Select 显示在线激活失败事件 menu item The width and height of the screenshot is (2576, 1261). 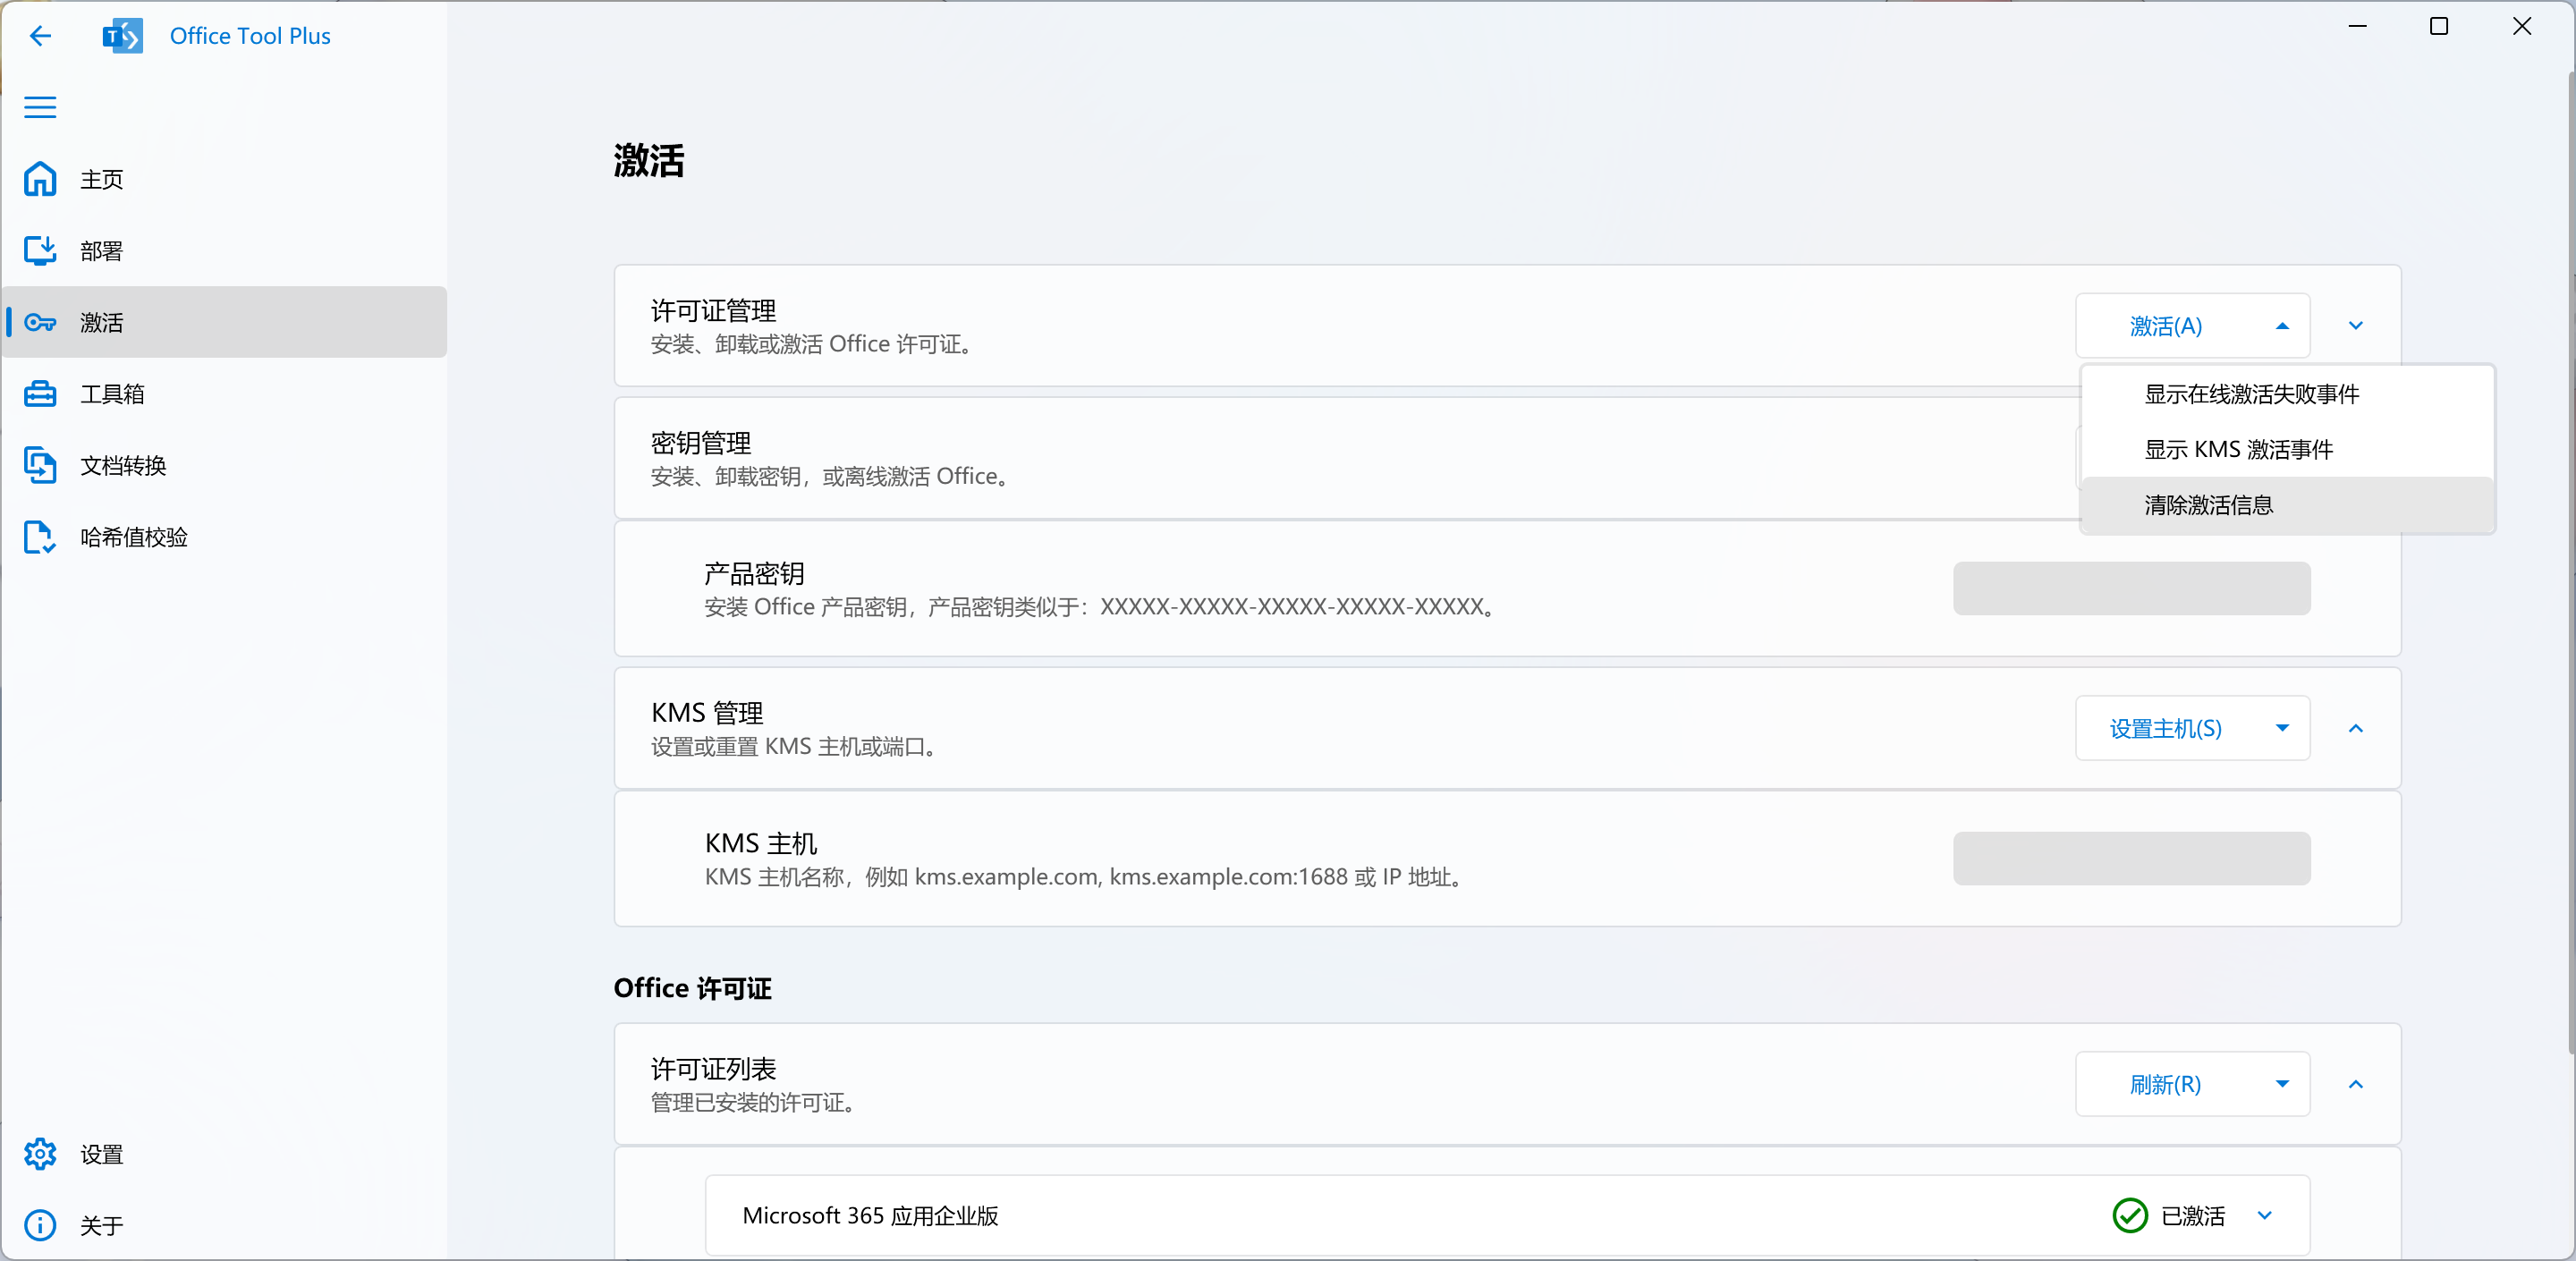(2251, 394)
